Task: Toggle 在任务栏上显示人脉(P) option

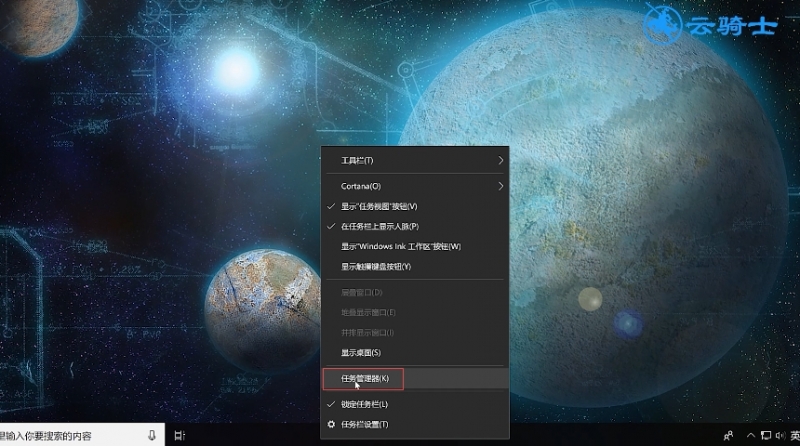Action: point(415,226)
